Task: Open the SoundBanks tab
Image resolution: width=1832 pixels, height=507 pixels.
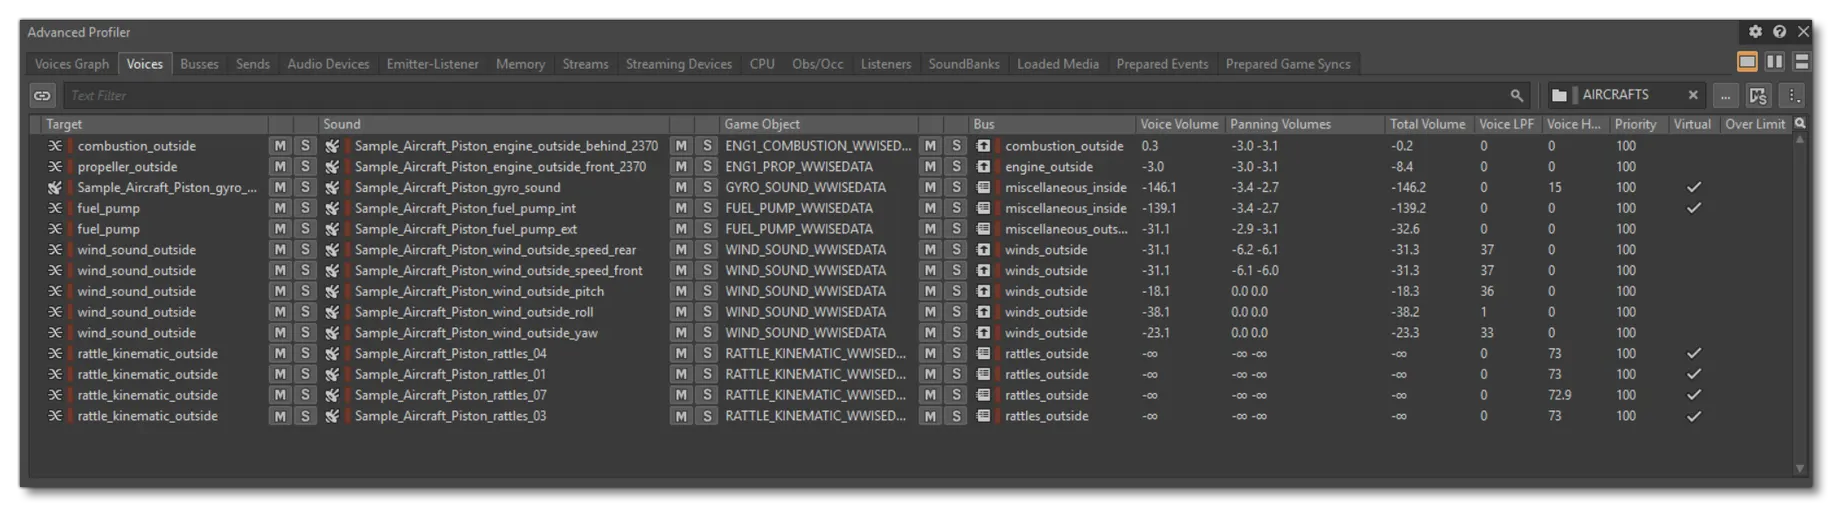Action: click(x=963, y=64)
